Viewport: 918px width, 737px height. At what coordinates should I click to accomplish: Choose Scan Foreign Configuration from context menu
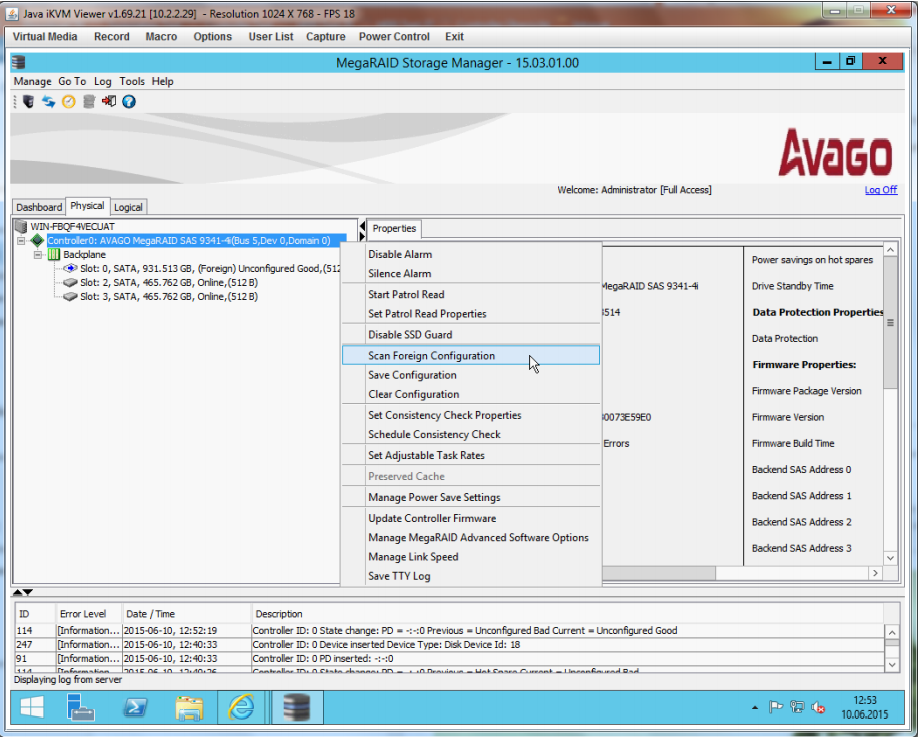431,355
